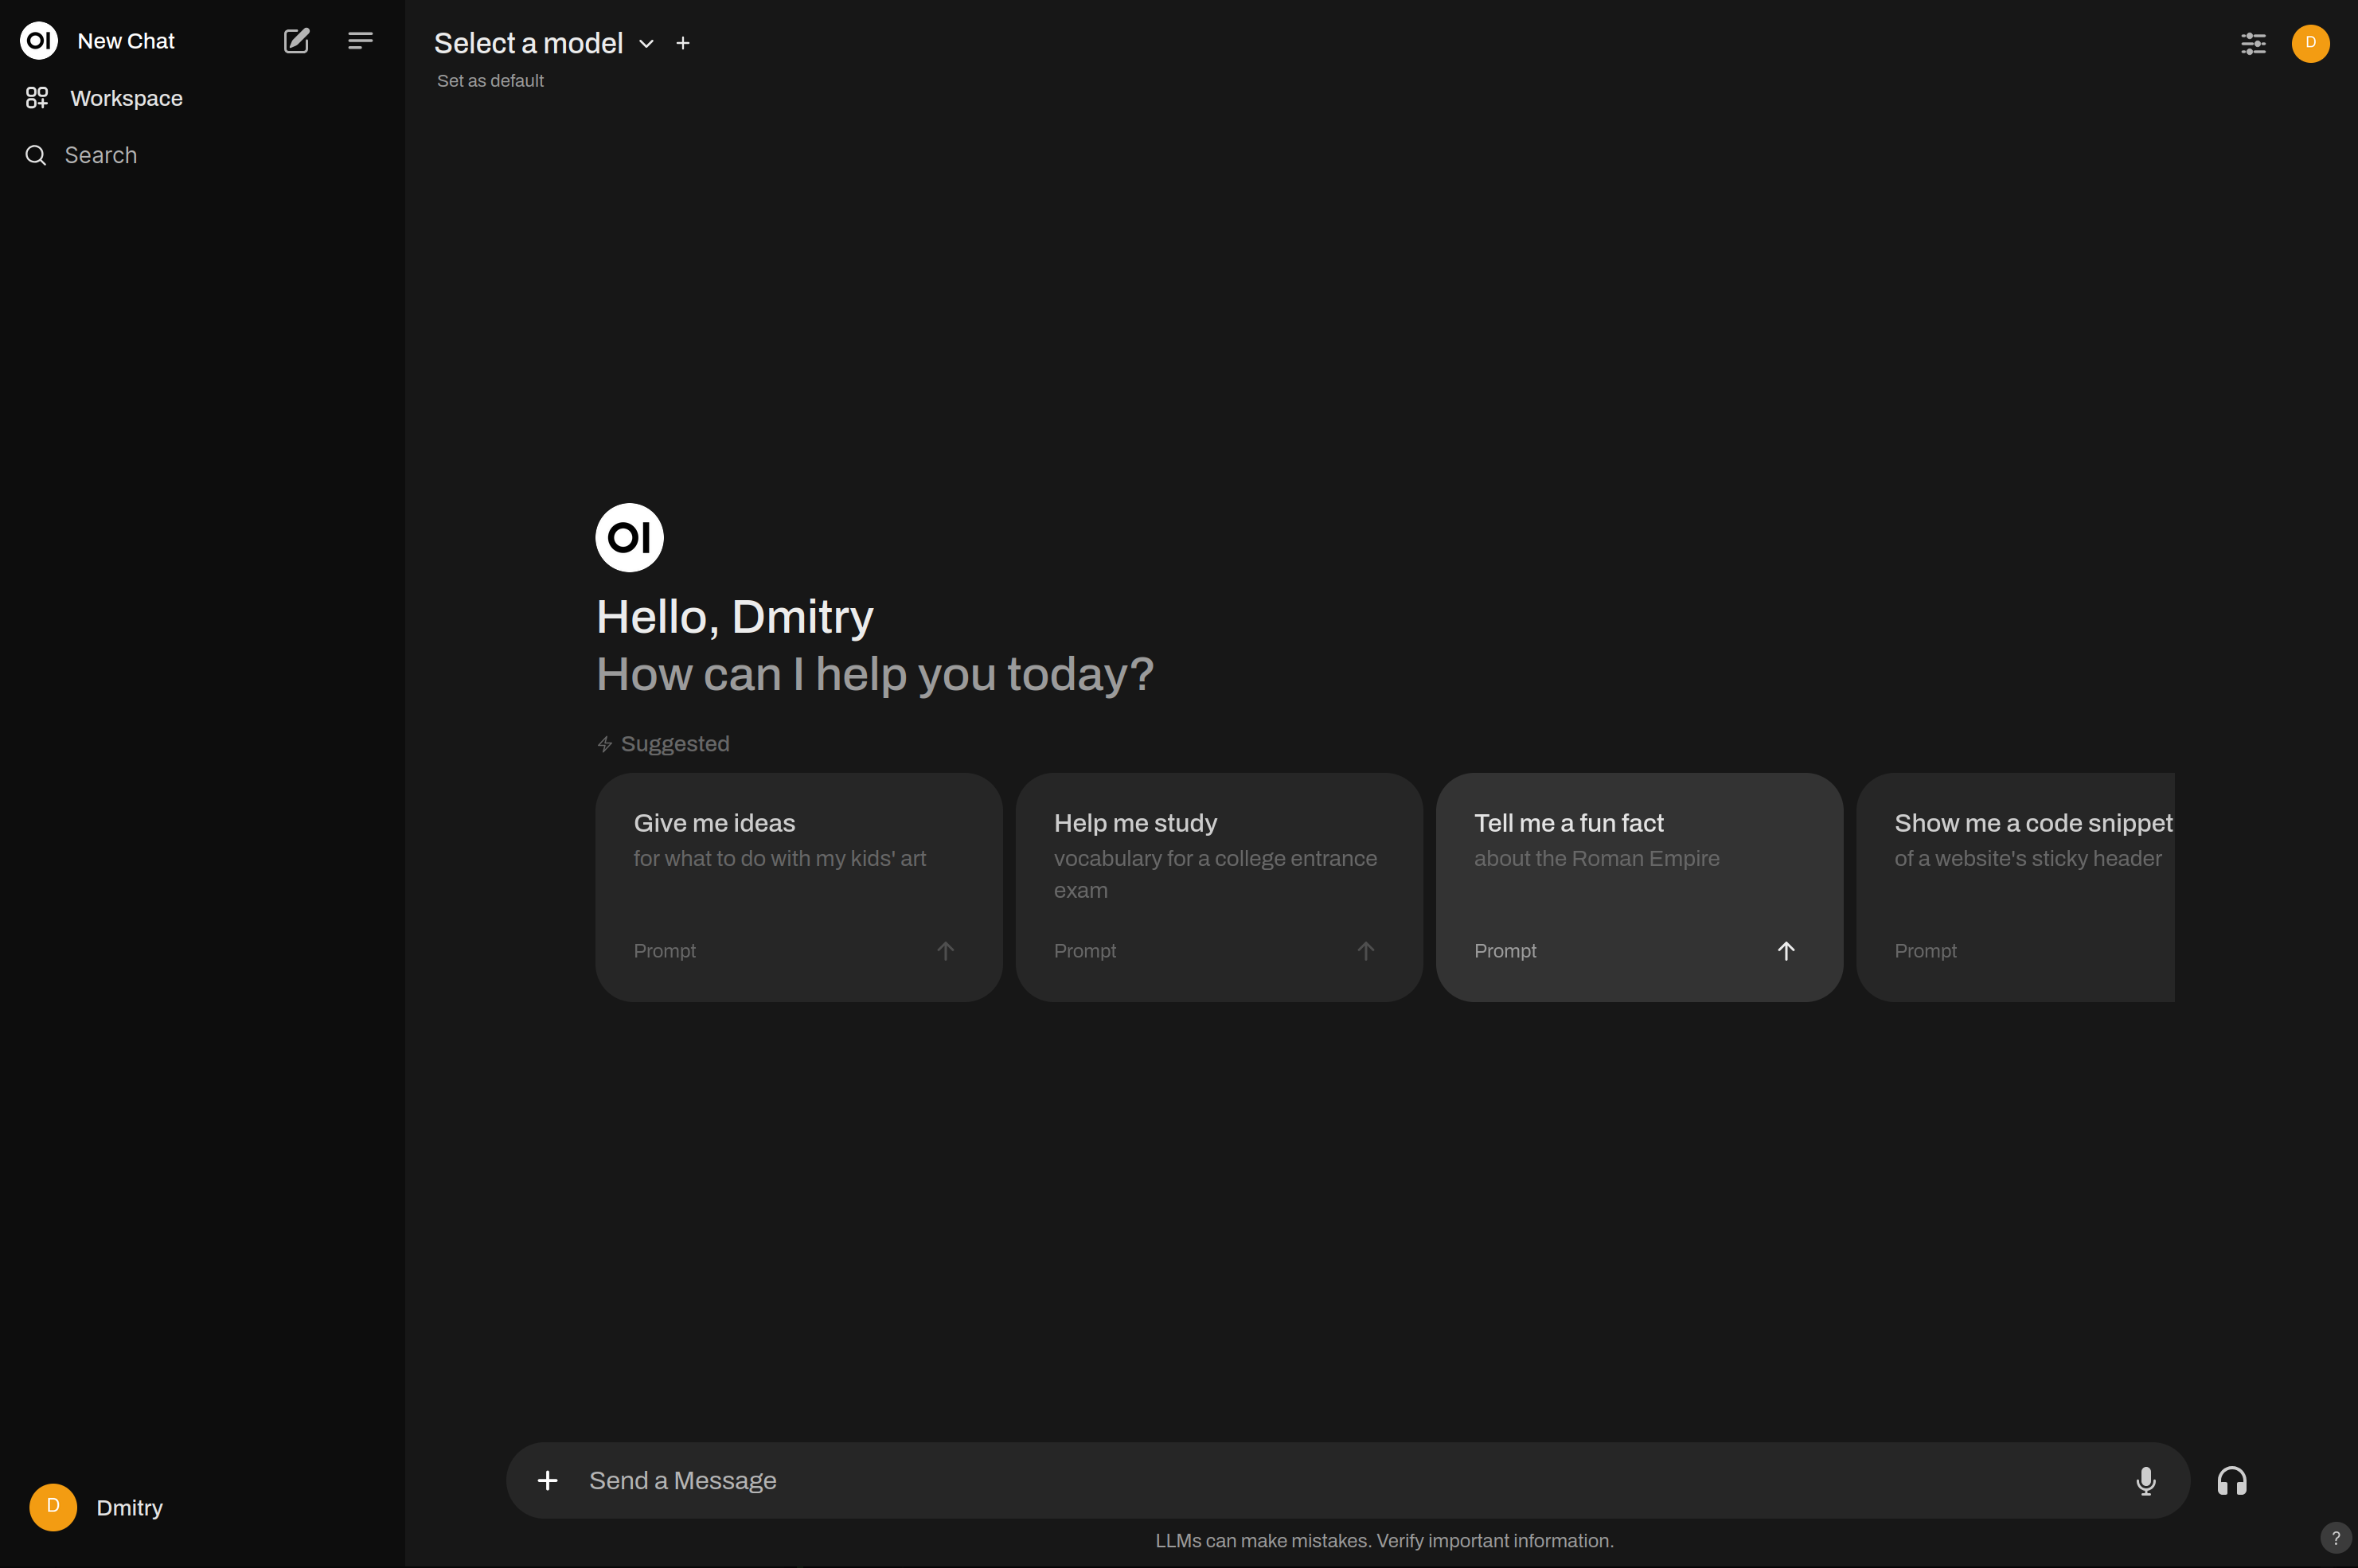
Task: Click the Search navigation item
Action: tap(100, 156)
